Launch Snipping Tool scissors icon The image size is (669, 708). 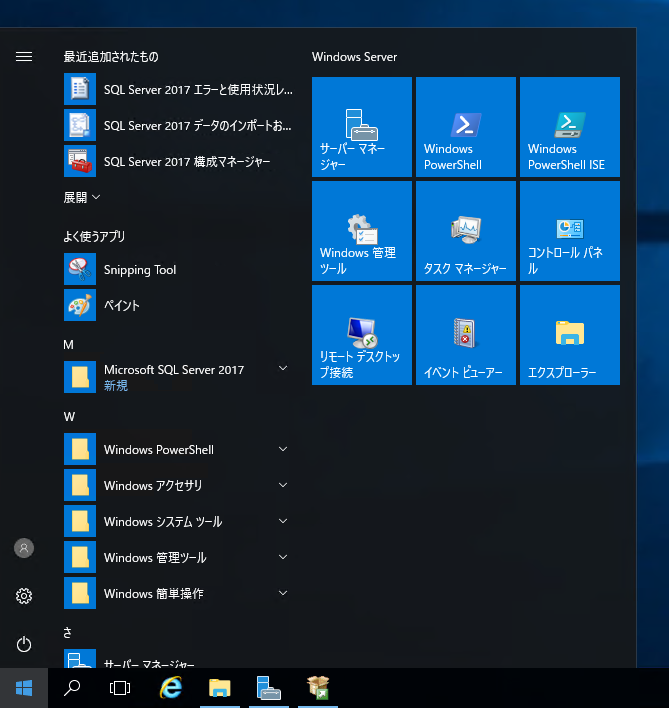click(x=80, y=269)
